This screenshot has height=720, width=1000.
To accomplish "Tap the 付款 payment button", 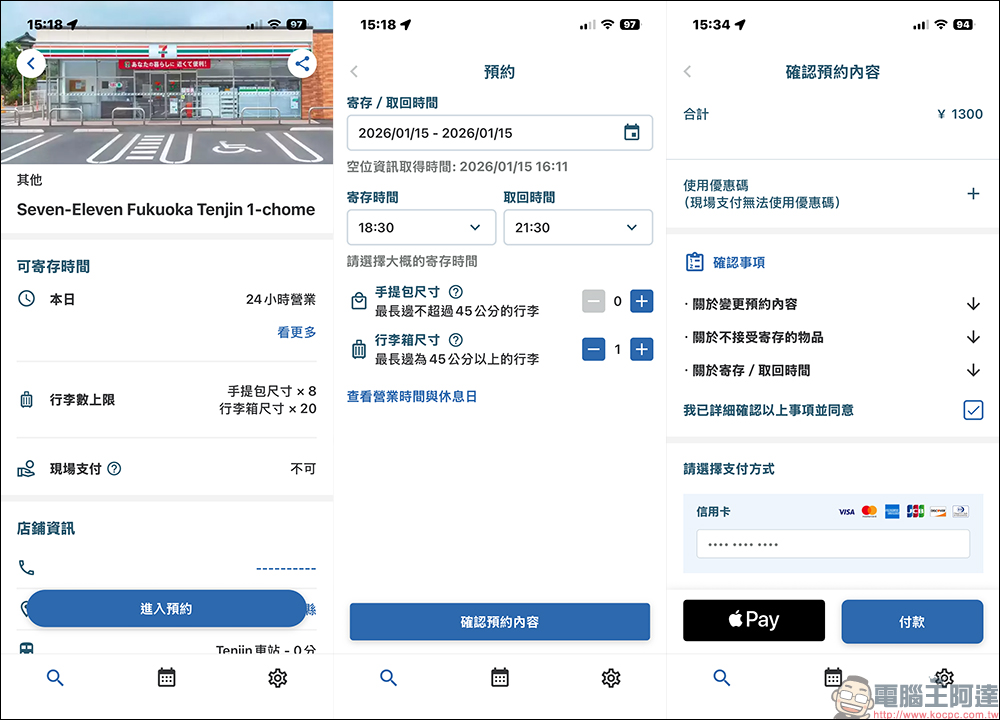I will coord(912,620).
